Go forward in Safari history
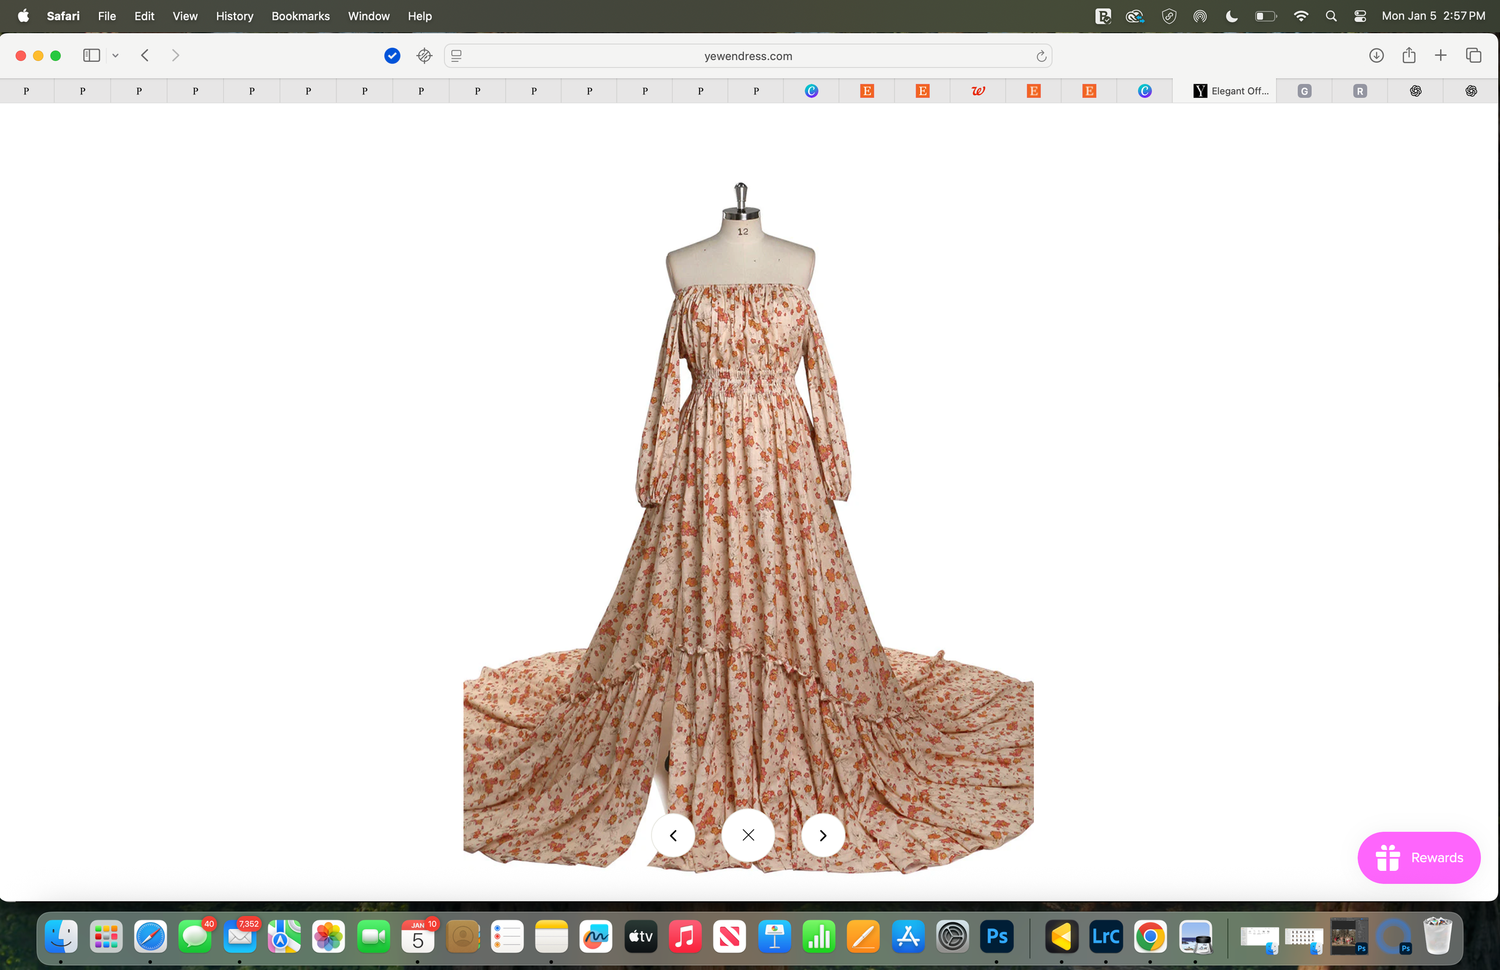 (x=175, y=56)
